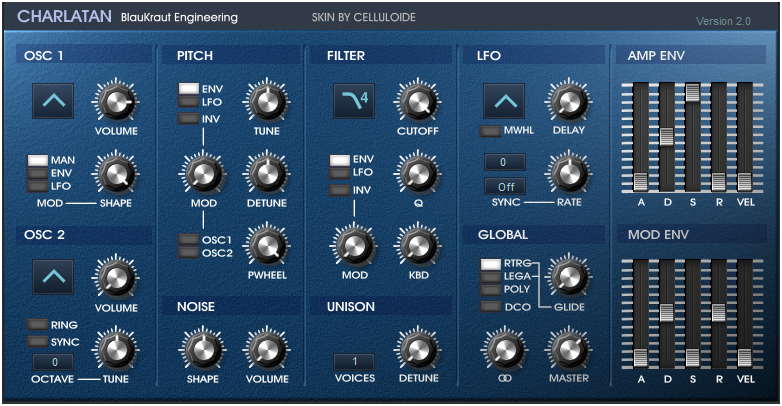
Task: Select MAN shape modulation for OSC 1
Action: (37, 160)
